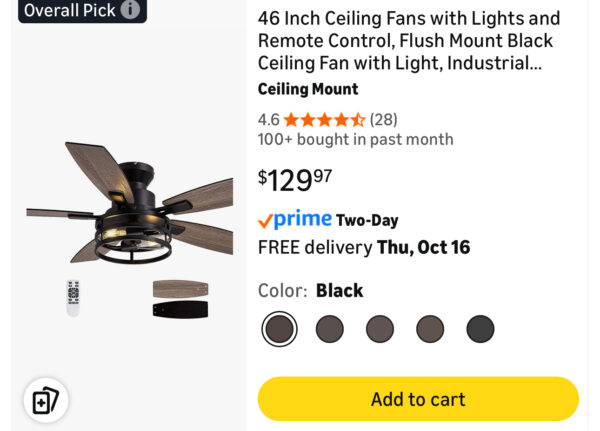Click the remote control picture in the image
Image resolution: width=600 pixels, height=431 pixels.
point(73,297)
